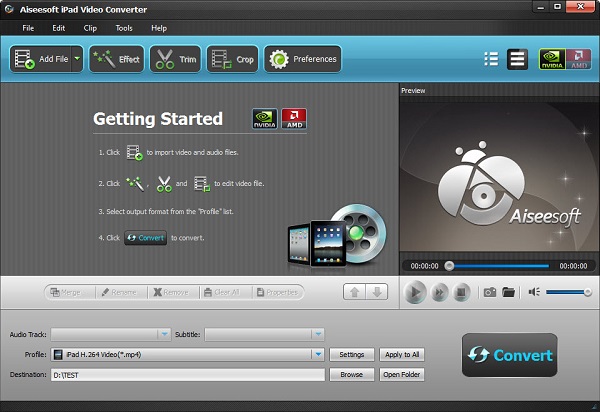Open the Effect editing tool
The width and height of the screenshot is (600, 412).
point(117,60)
